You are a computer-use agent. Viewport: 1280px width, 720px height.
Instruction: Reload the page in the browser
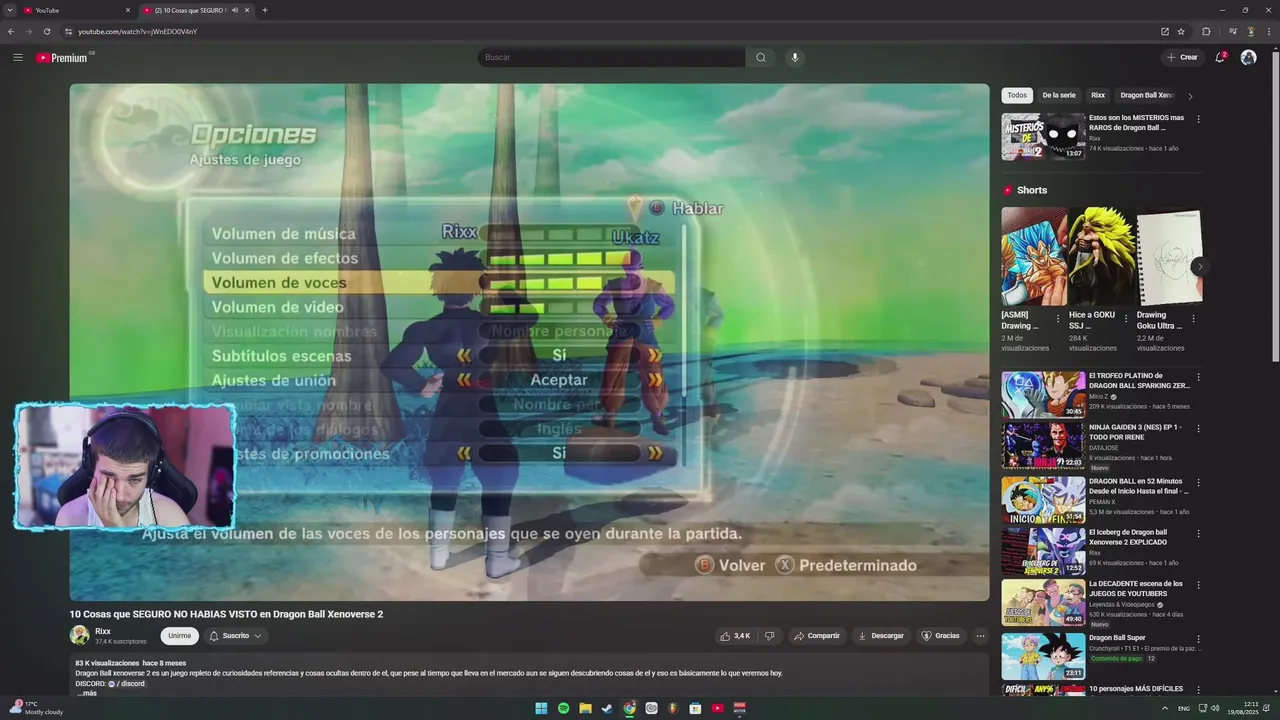coord(46,31)
